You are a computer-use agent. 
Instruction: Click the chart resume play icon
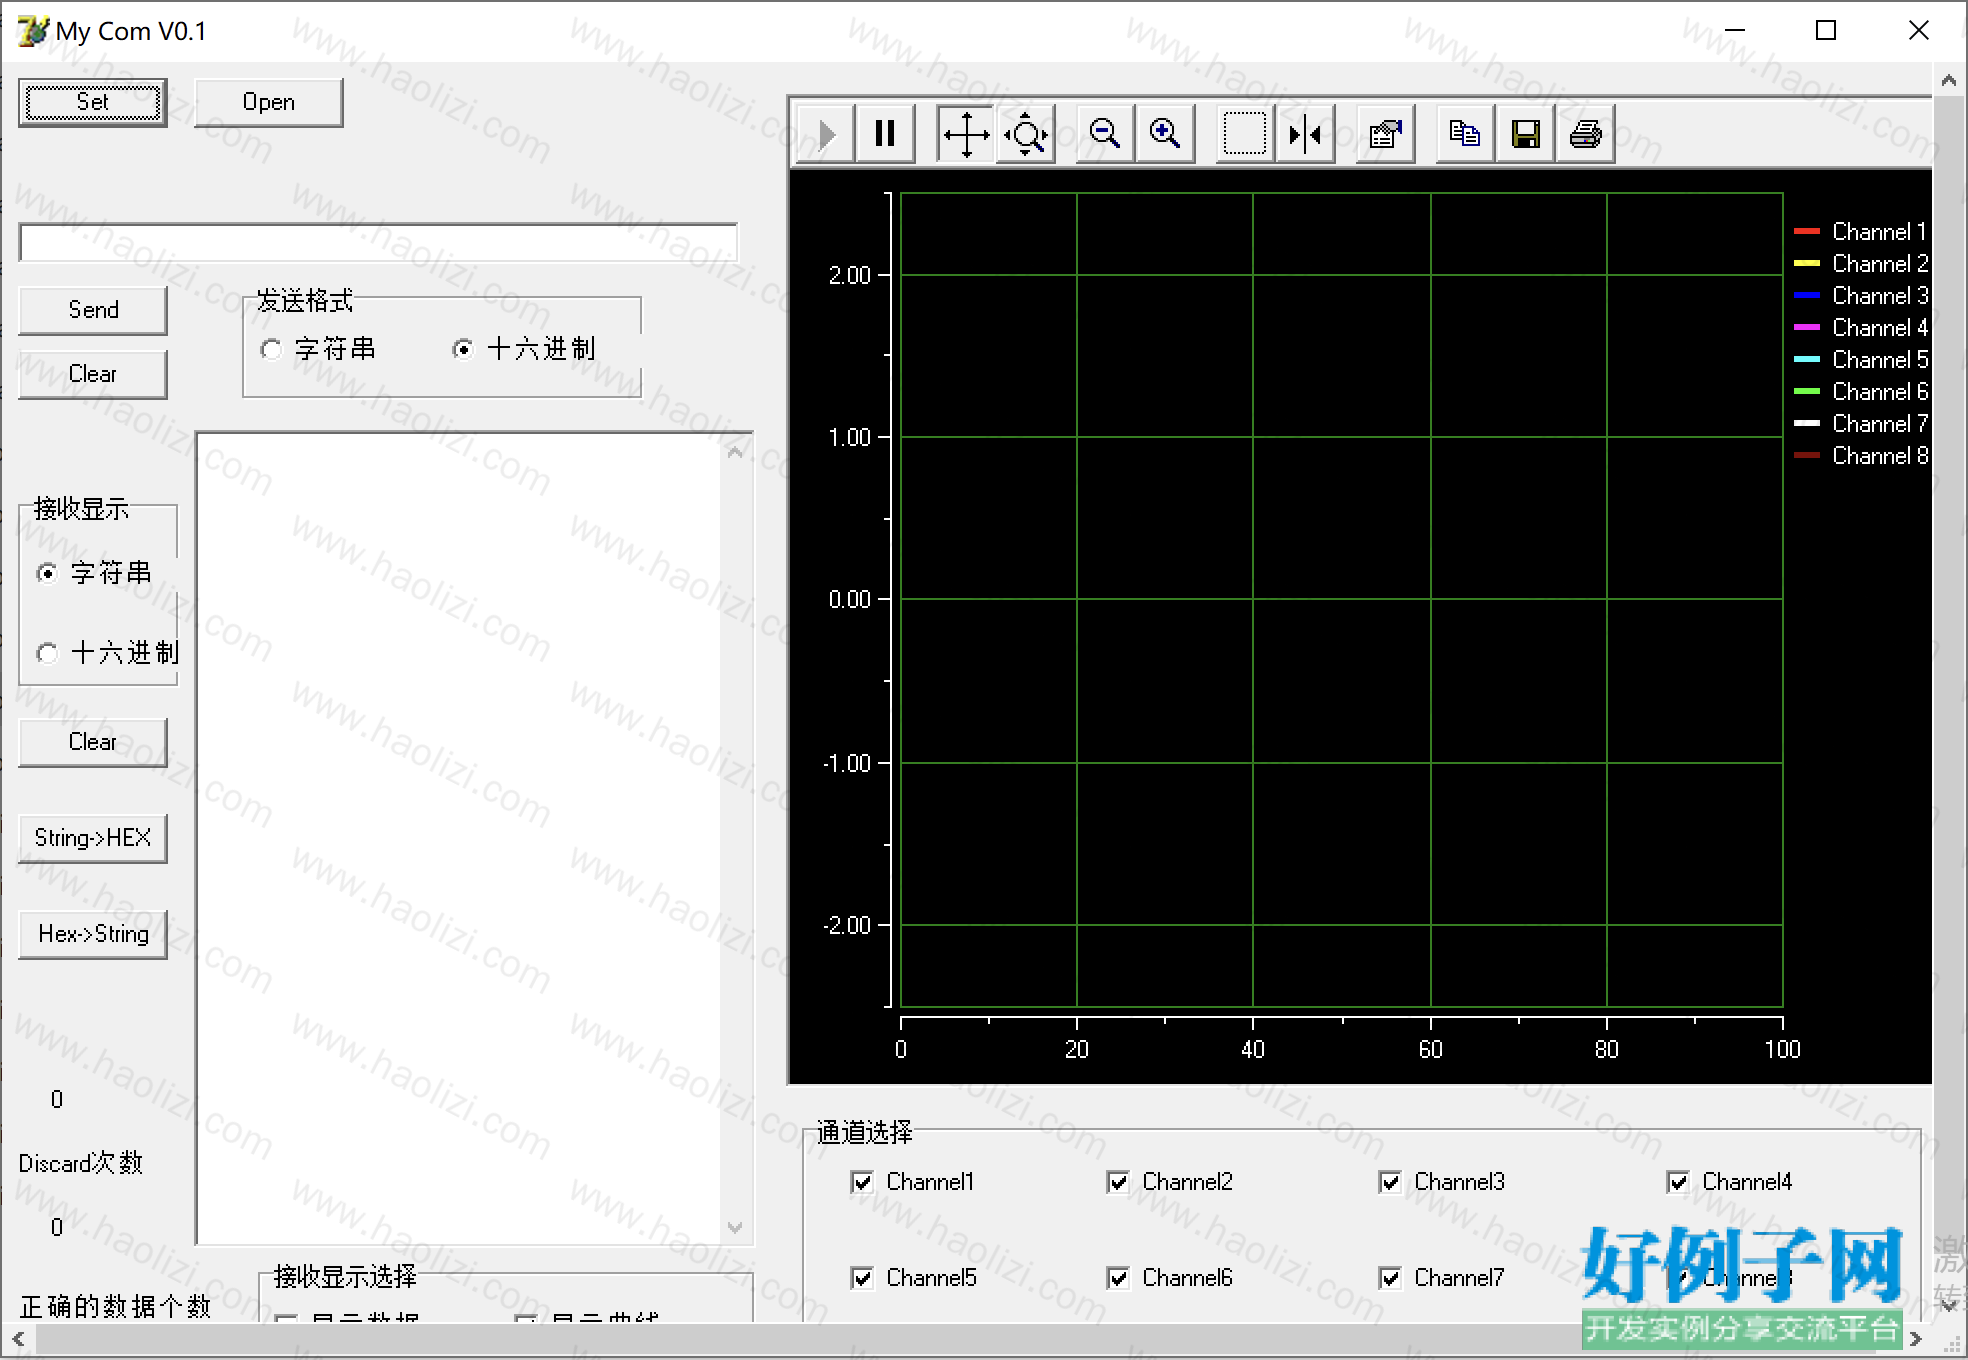pos(826,133)
